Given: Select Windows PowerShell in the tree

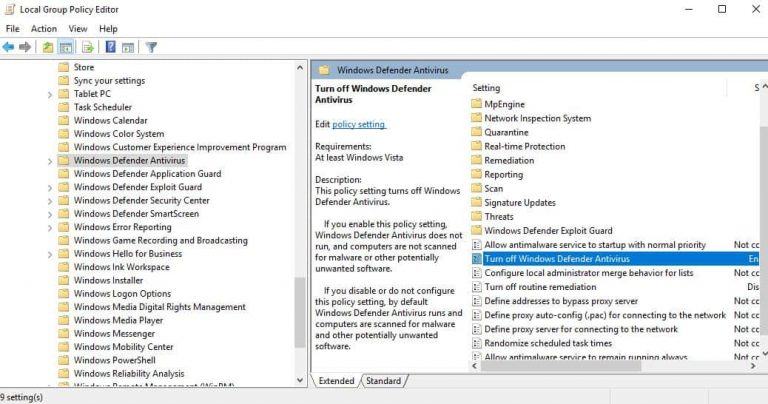Looking at the screenshot, I should click(x=114, y=360).
